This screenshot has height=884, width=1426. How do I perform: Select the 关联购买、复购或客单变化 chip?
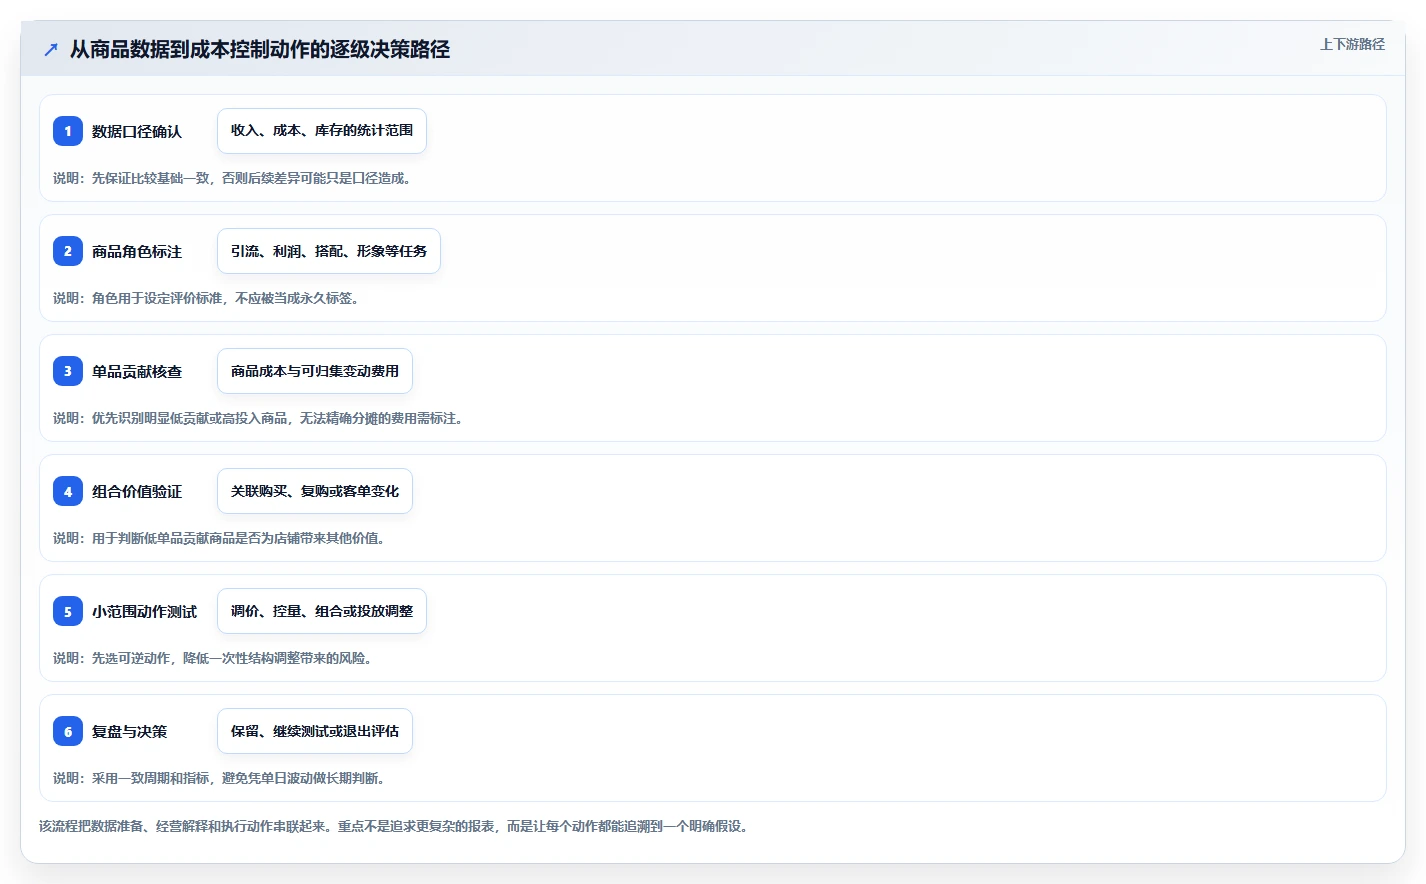[x=315, y=491]
